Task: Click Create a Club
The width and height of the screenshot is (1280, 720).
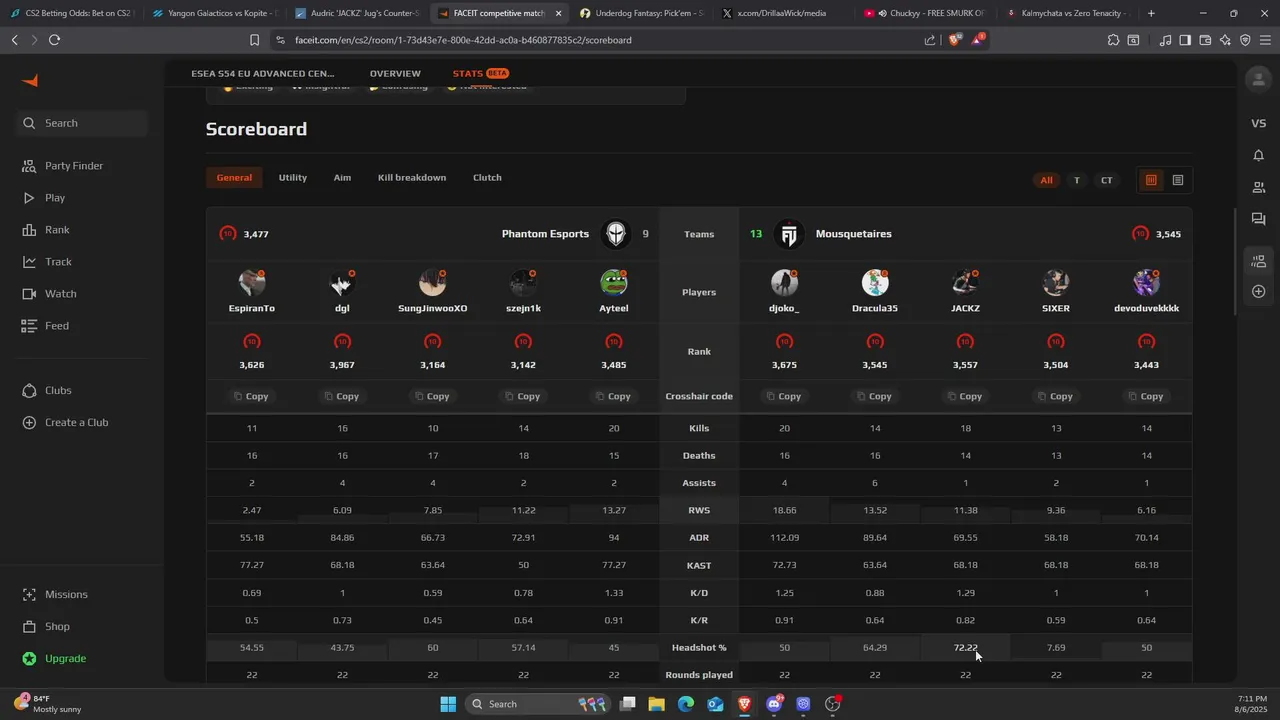Action: tap(76, 423)
